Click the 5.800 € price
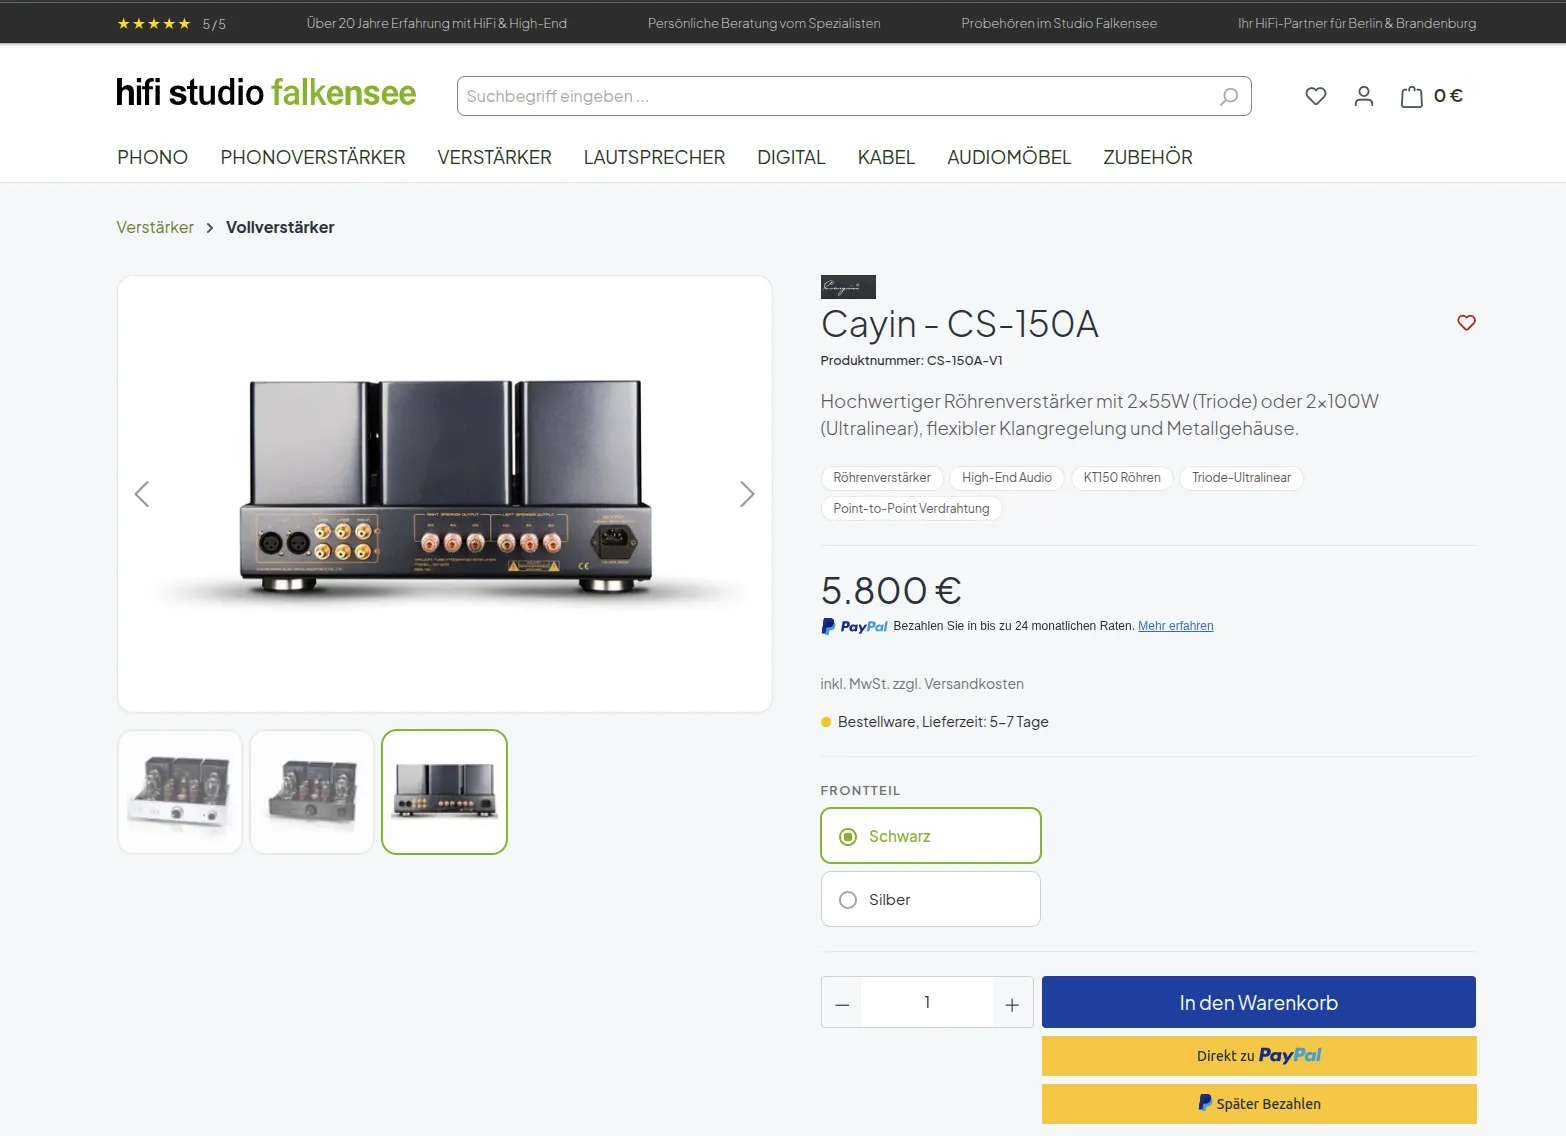Image resolution: width=1566 pixels, height=1136 pixels. click(x=891, y=590)
